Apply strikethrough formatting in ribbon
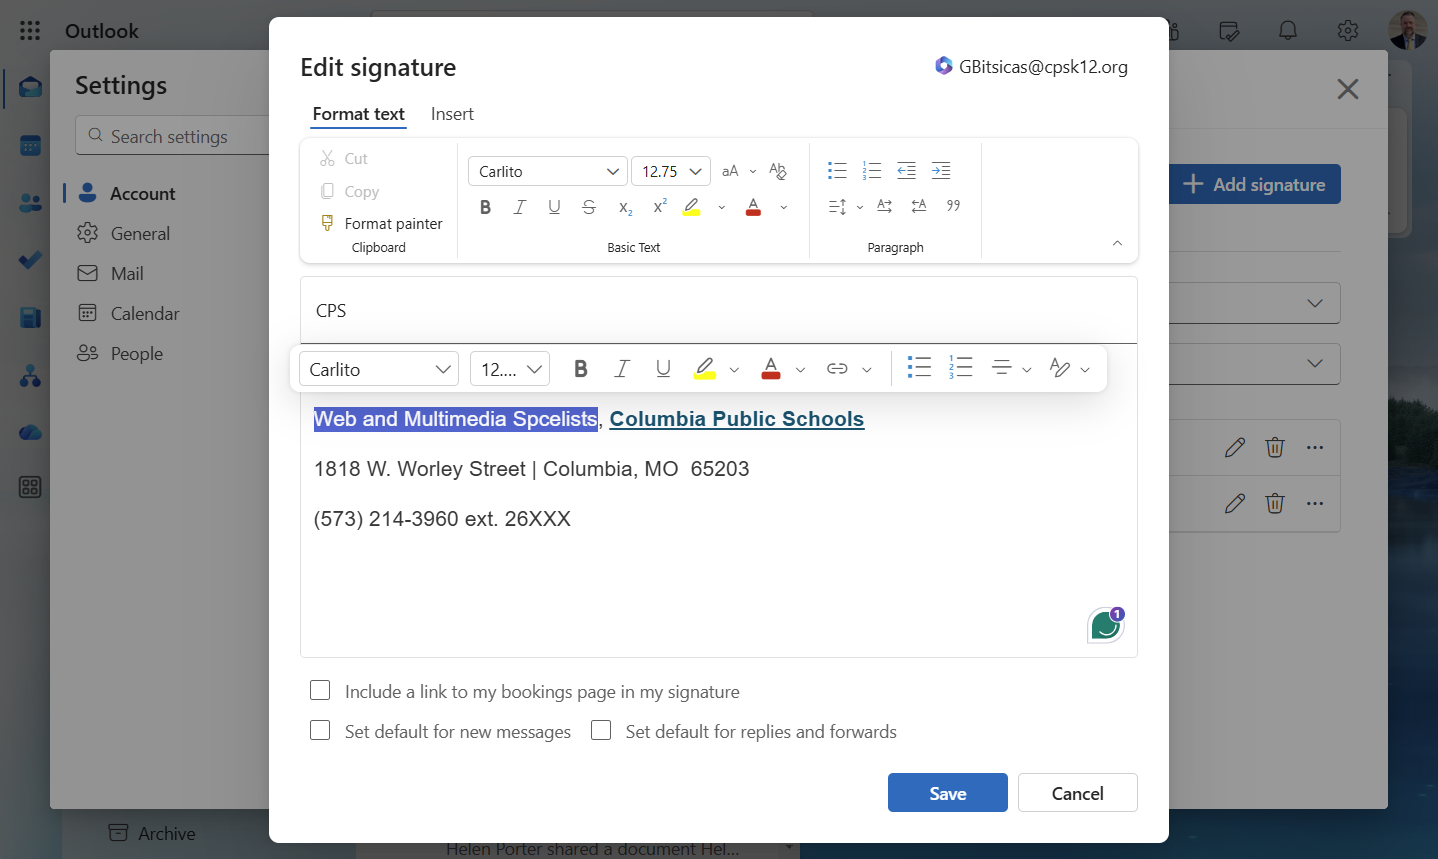 tap(589, 207)
